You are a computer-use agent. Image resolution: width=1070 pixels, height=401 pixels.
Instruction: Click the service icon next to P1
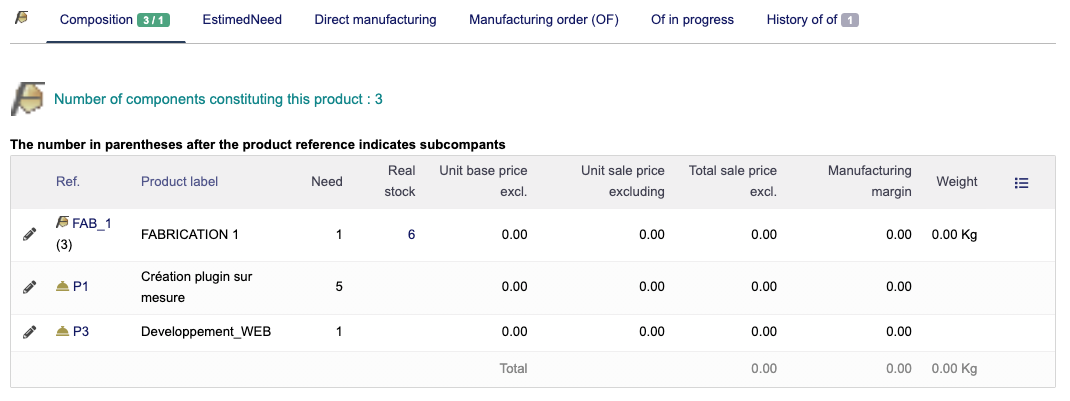[62, 287]
